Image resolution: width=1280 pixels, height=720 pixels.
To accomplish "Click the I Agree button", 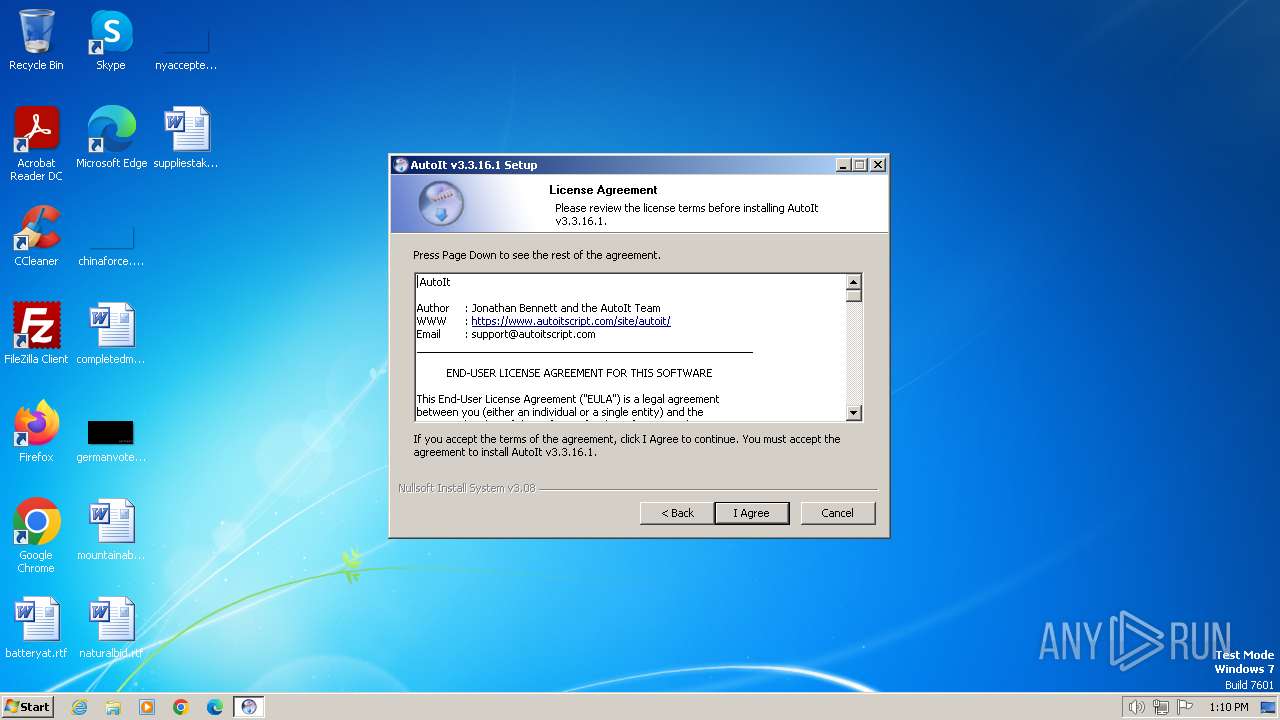I will pos(752,513).
